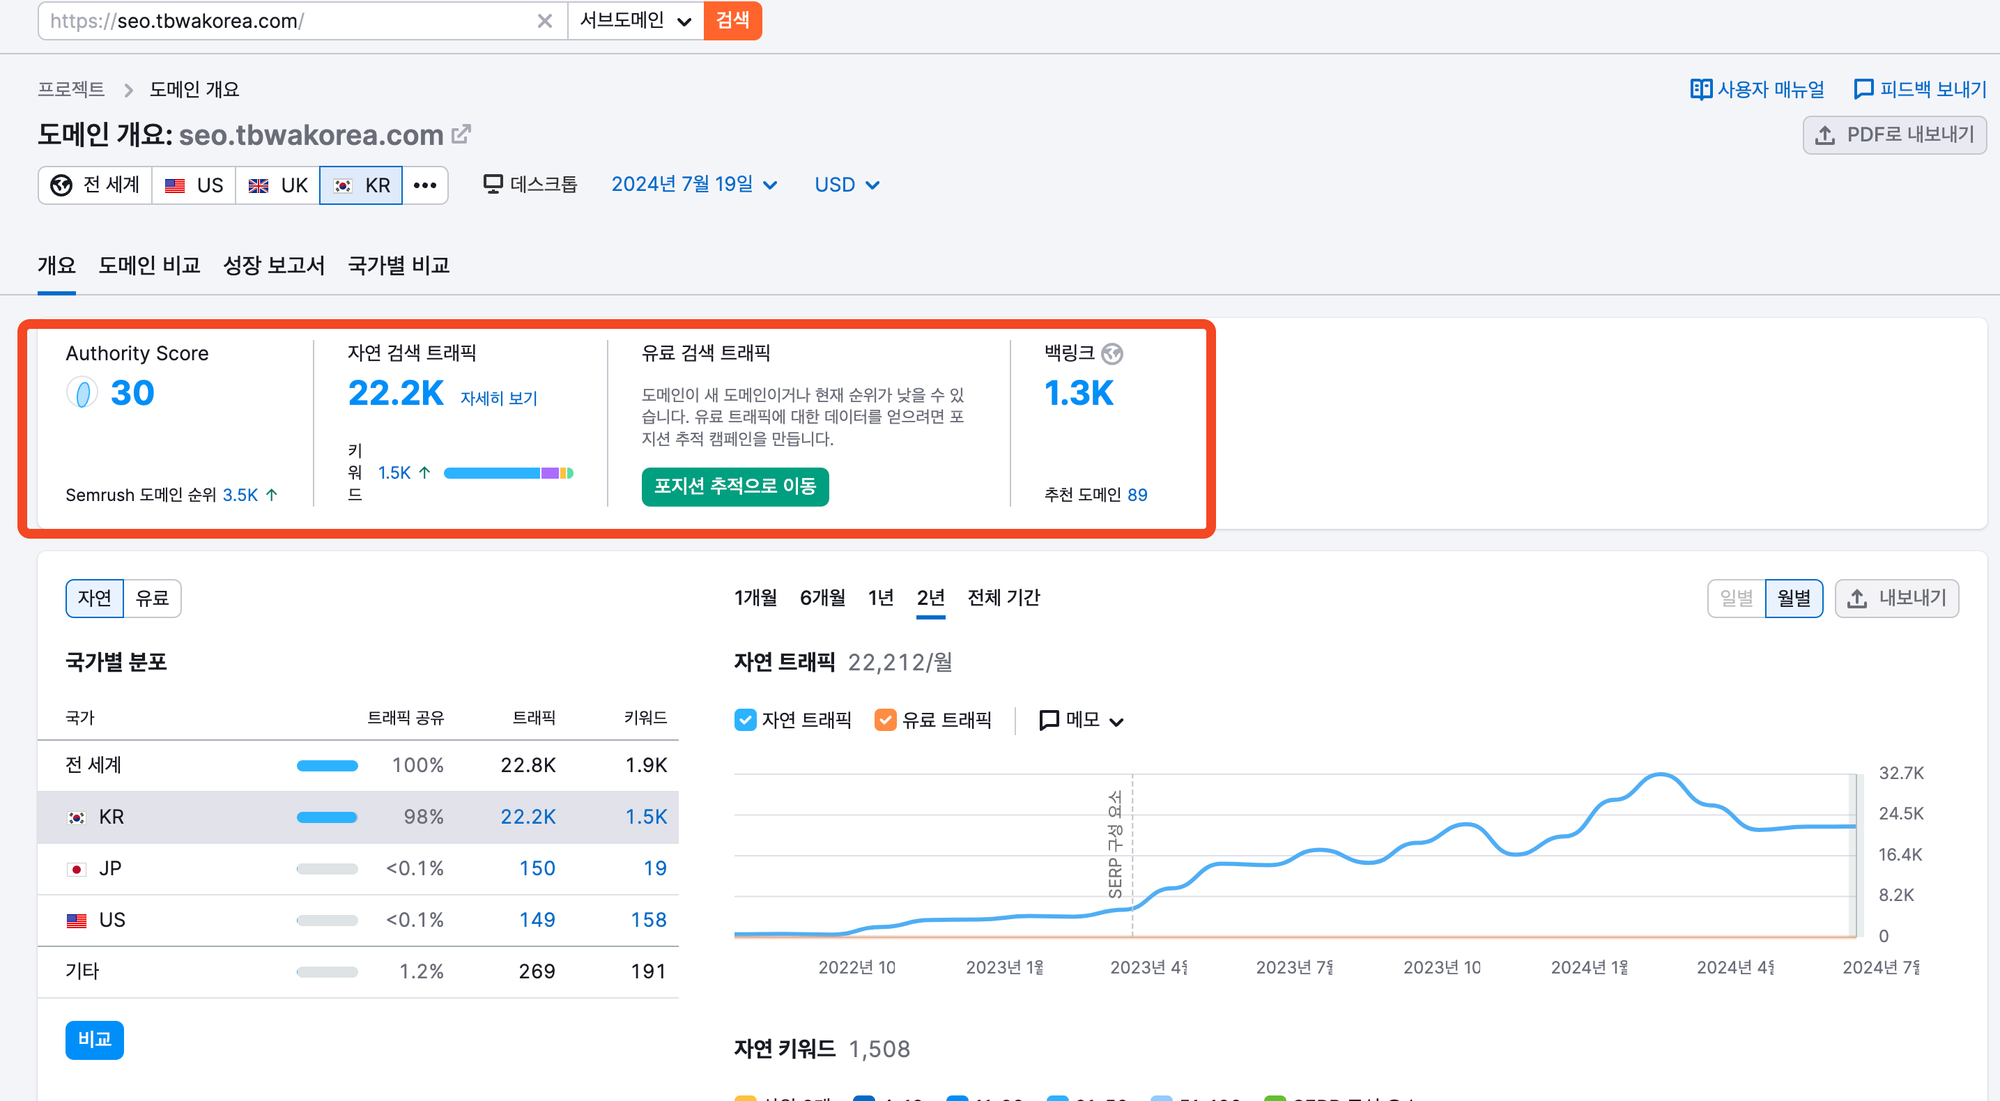
Task: Click JP traffic value 150
Action: 537,869
